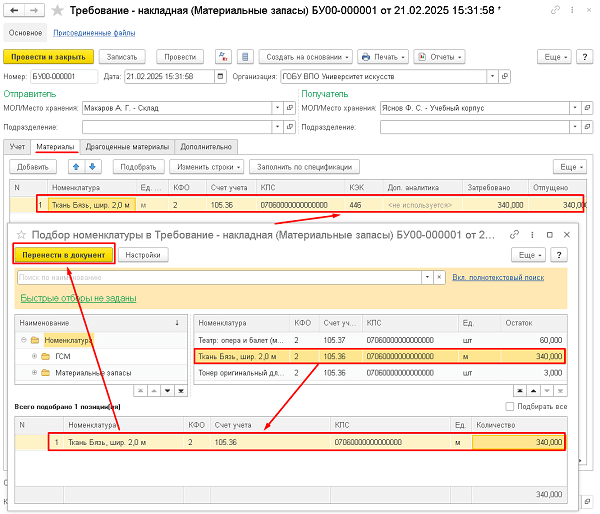Switch to the Драгоценные материалы tab
600x514 pixels.
[128, 146]
